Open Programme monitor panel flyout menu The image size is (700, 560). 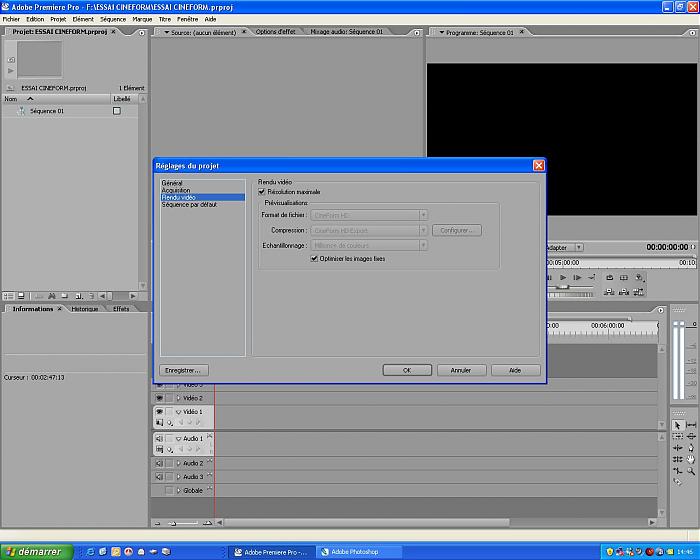pyautogui.click(x=692, y=33)
